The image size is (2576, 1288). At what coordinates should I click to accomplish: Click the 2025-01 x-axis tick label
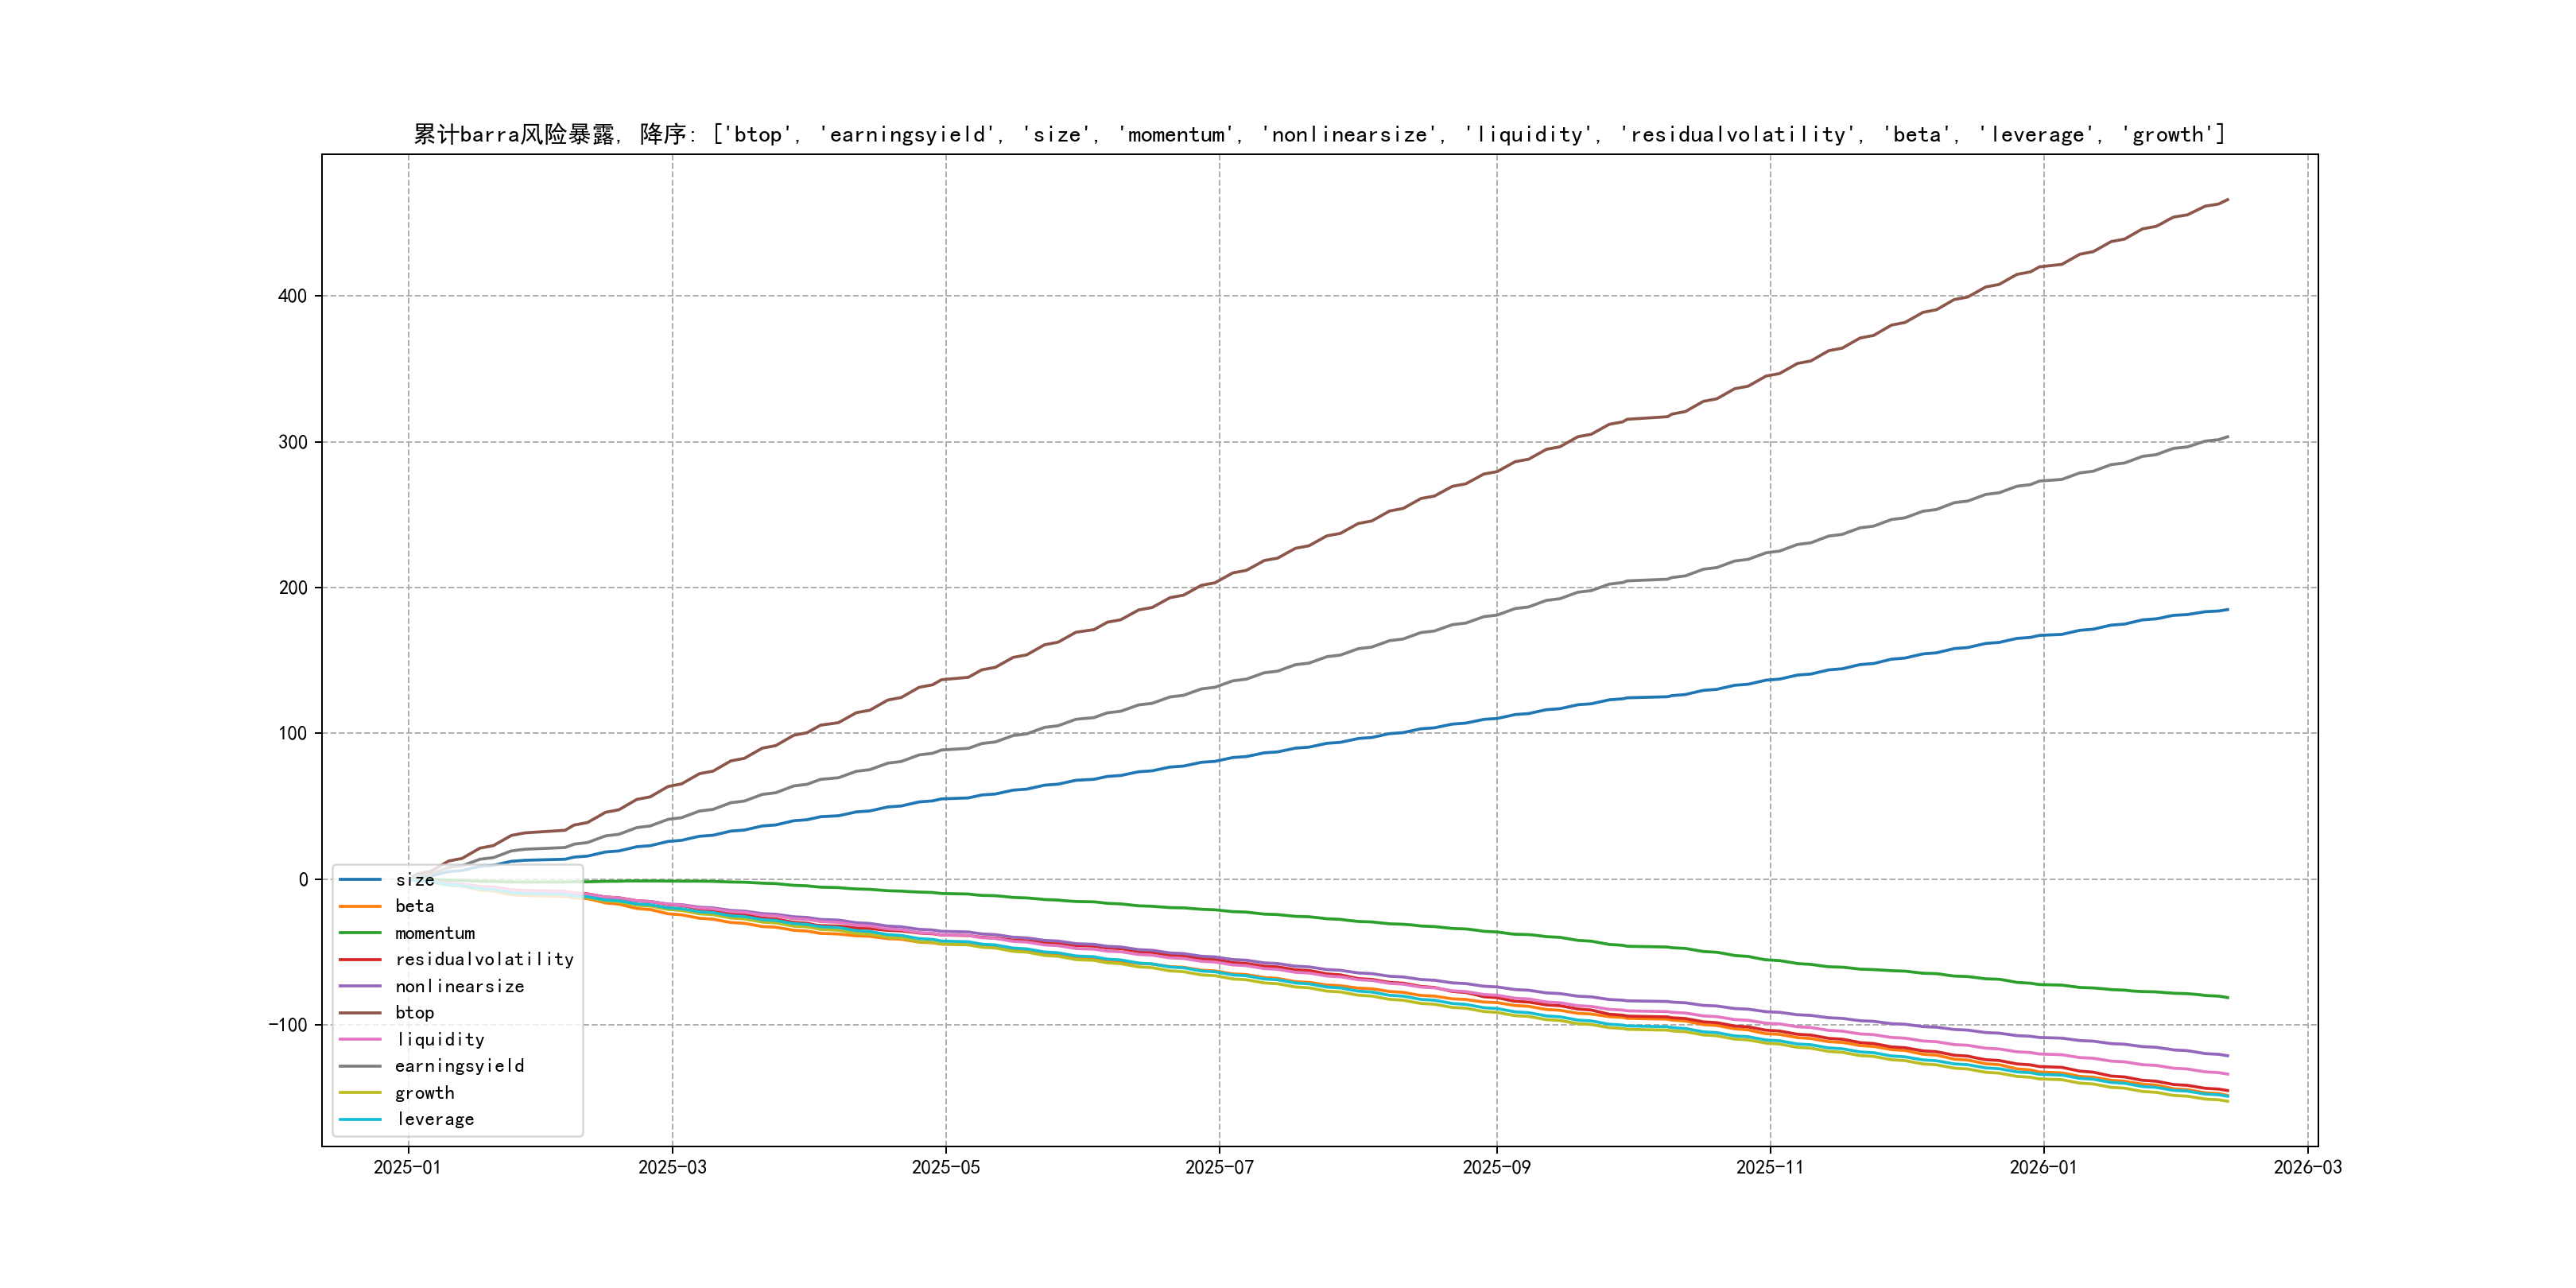pyautogui.click(x=407, y=1168)
